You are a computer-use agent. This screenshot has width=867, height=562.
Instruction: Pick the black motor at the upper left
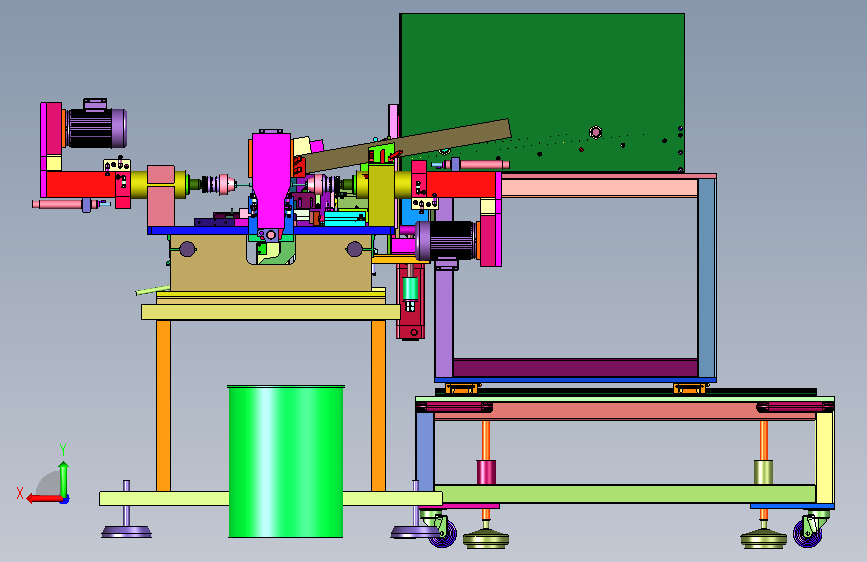[x=96, y=128]
